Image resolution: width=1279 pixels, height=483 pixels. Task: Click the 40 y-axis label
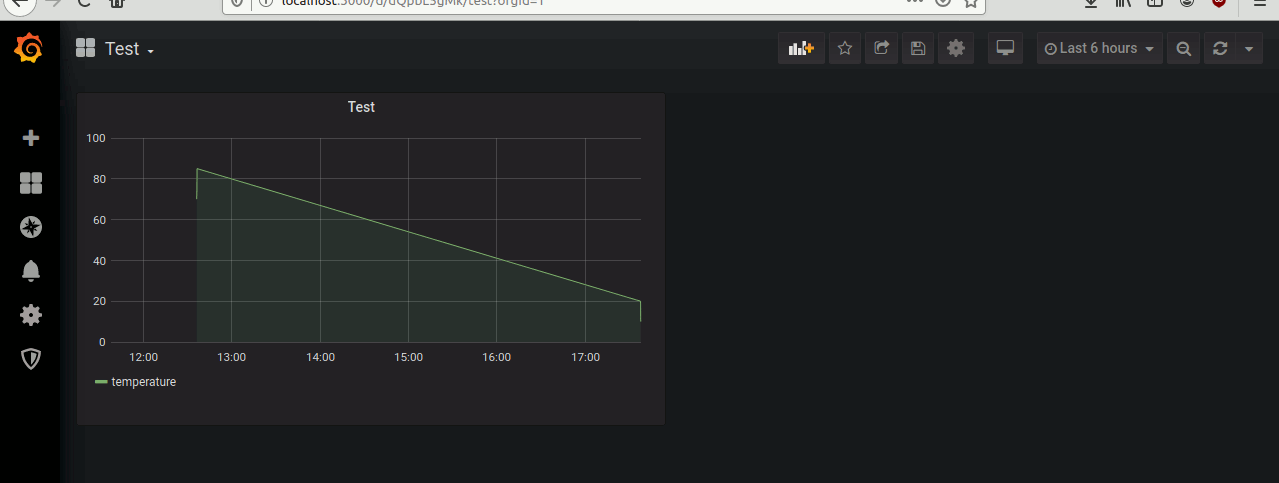99,261
